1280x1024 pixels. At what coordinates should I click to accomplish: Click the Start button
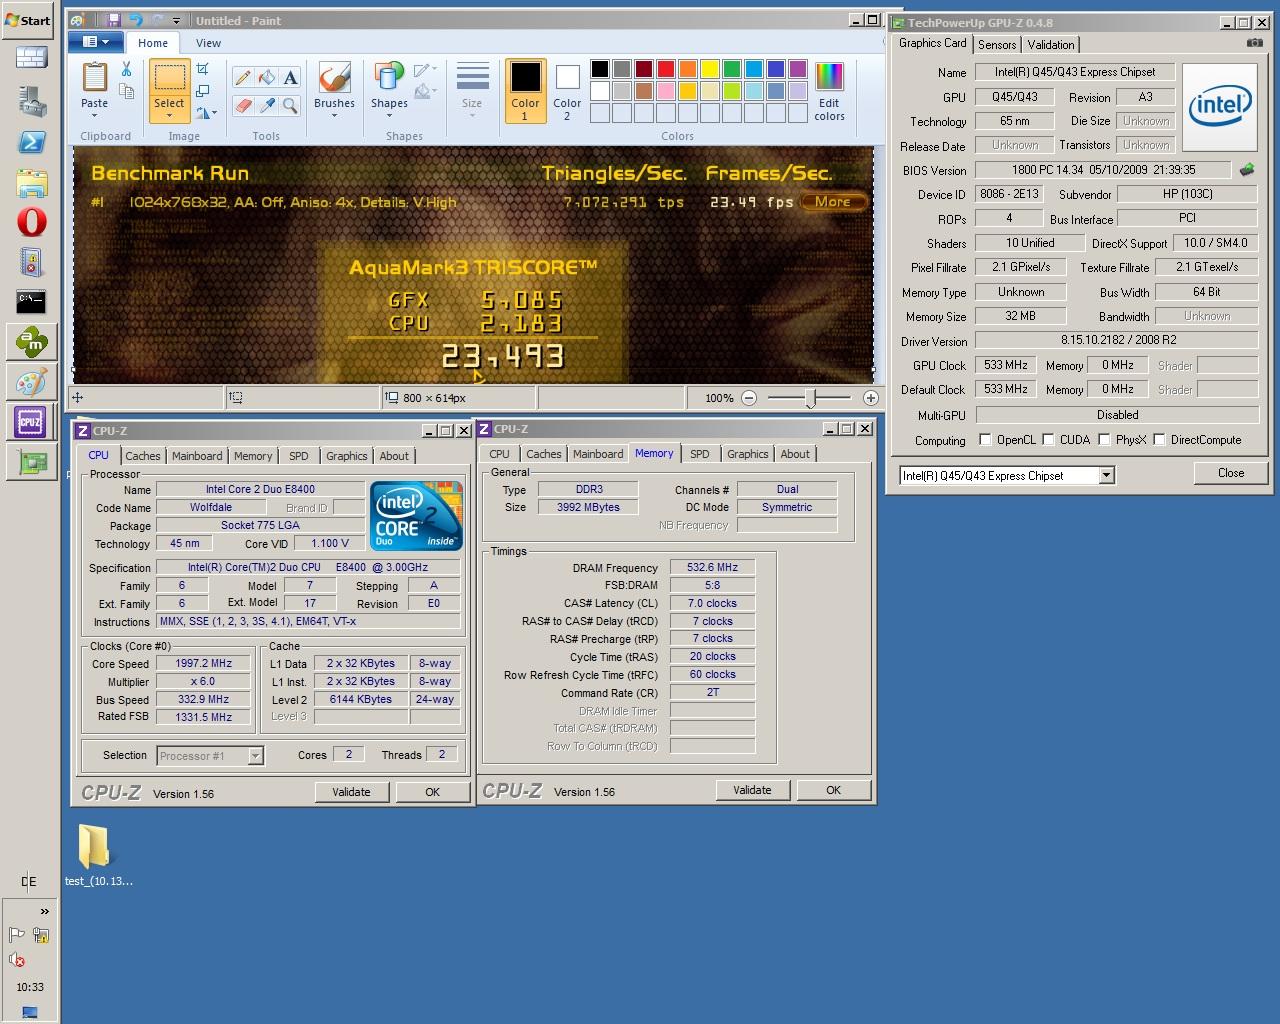point(28,20)
